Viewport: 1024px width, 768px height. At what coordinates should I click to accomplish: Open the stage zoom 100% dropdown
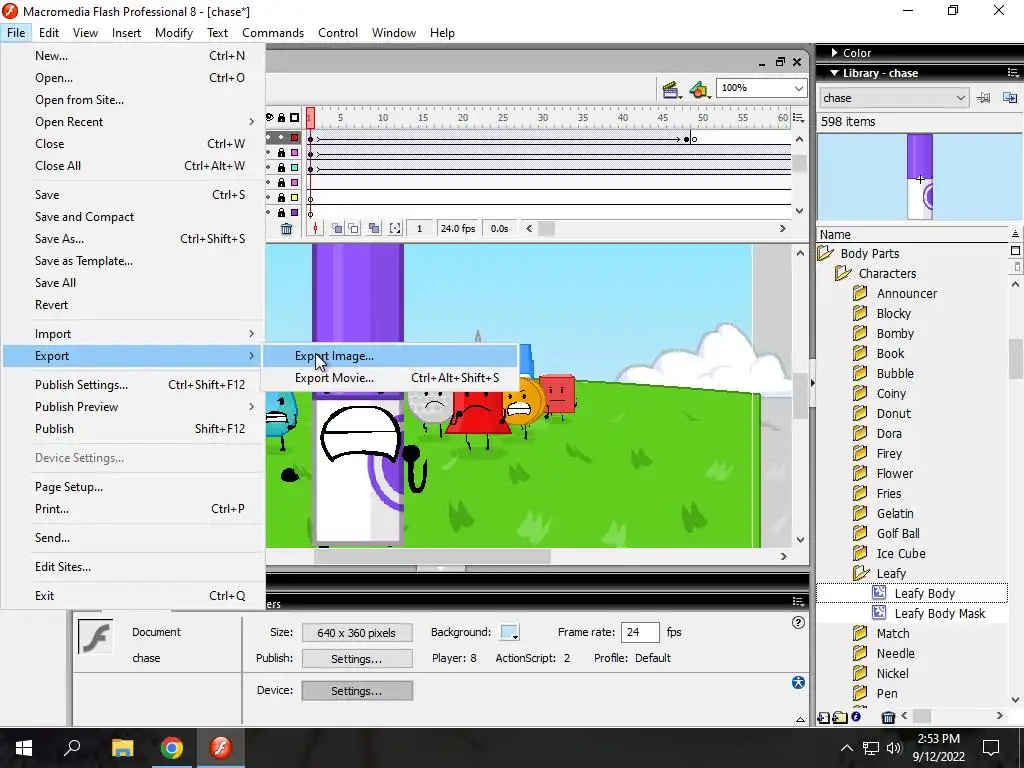(x=798, y=88)
